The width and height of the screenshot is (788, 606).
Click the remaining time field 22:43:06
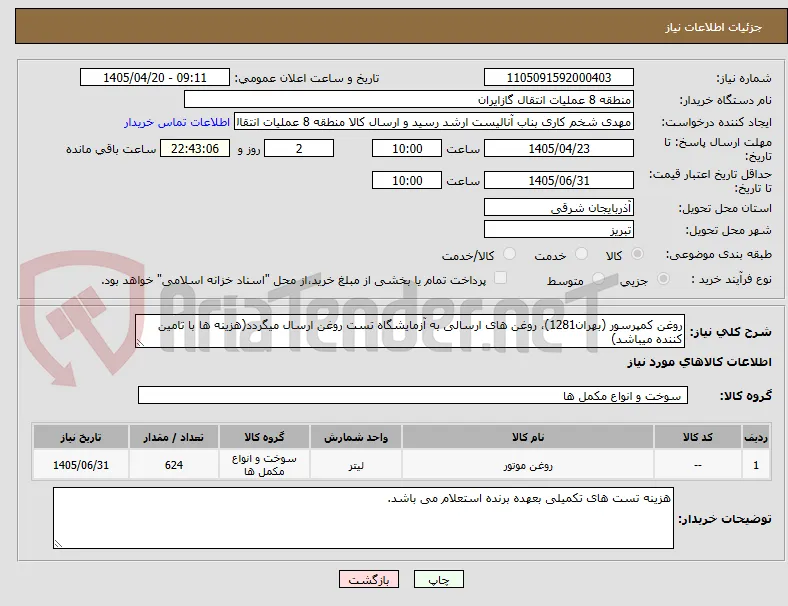[195, 148]
